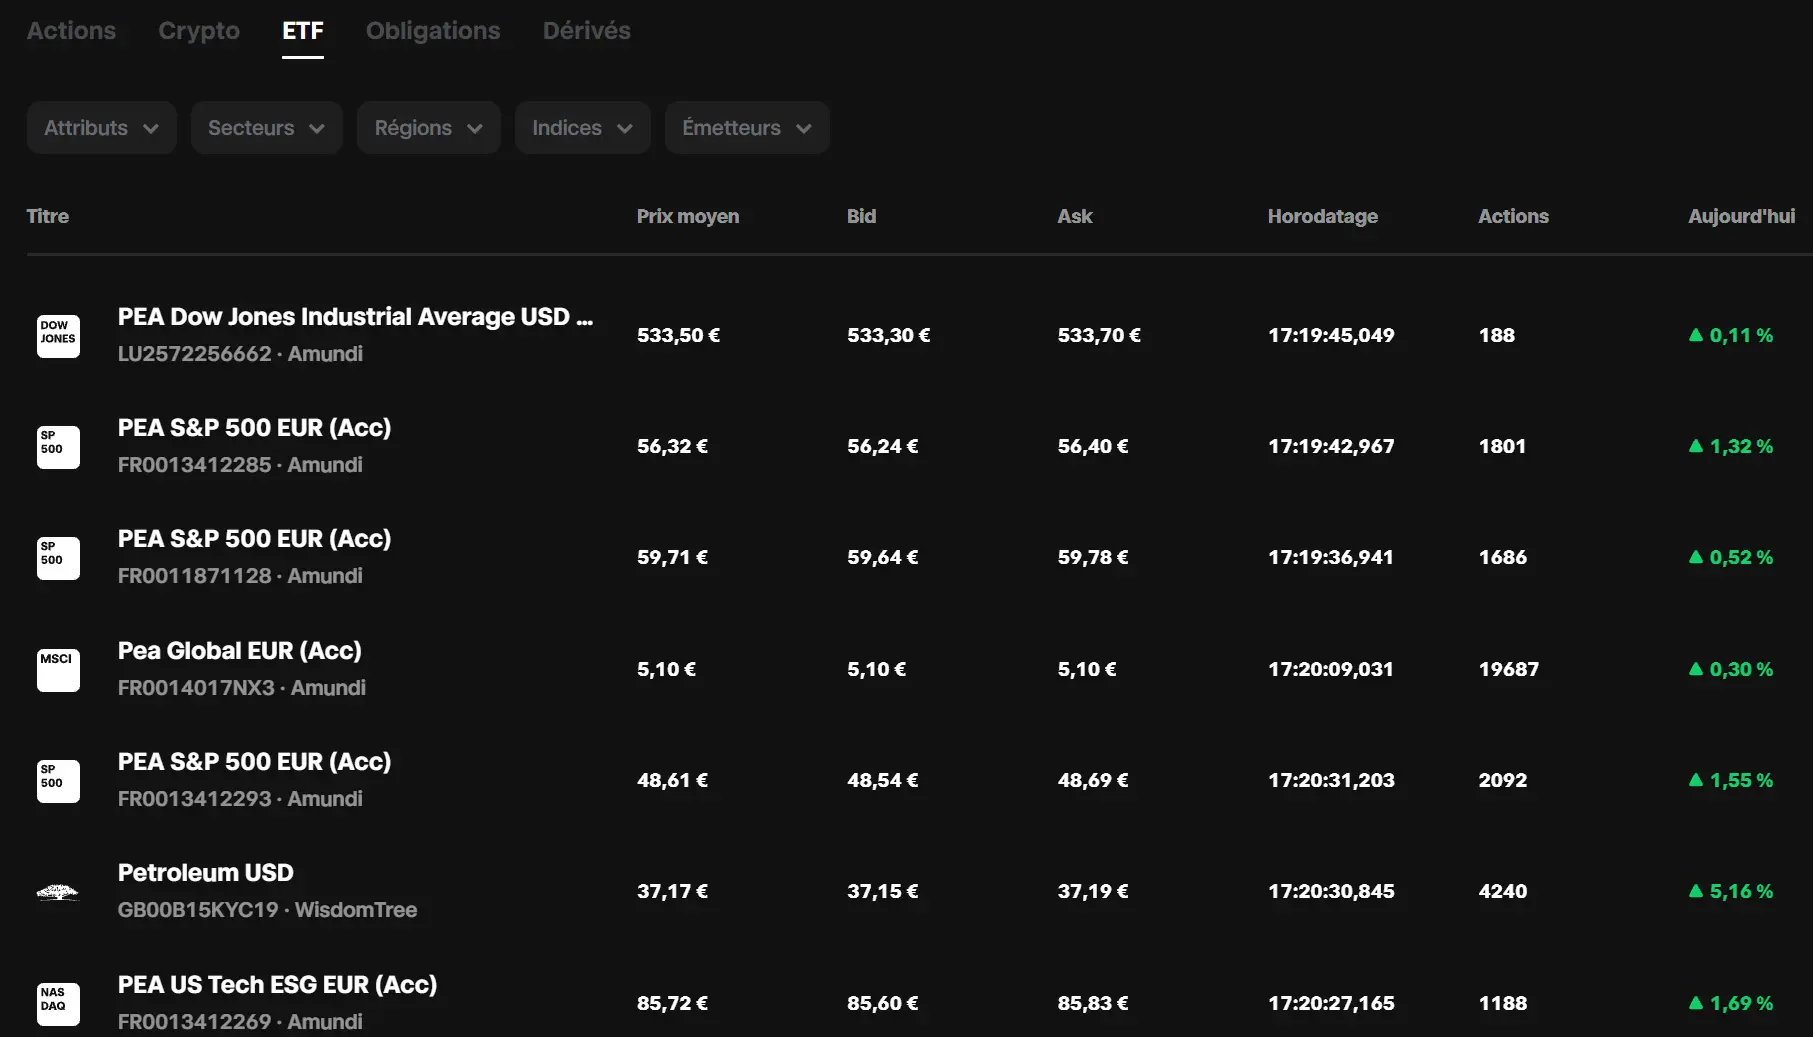This screenshot has width=1813, height=1037.
Task: Click ask value 5,10 € in Pea Global row
Action: [1087, 669]
